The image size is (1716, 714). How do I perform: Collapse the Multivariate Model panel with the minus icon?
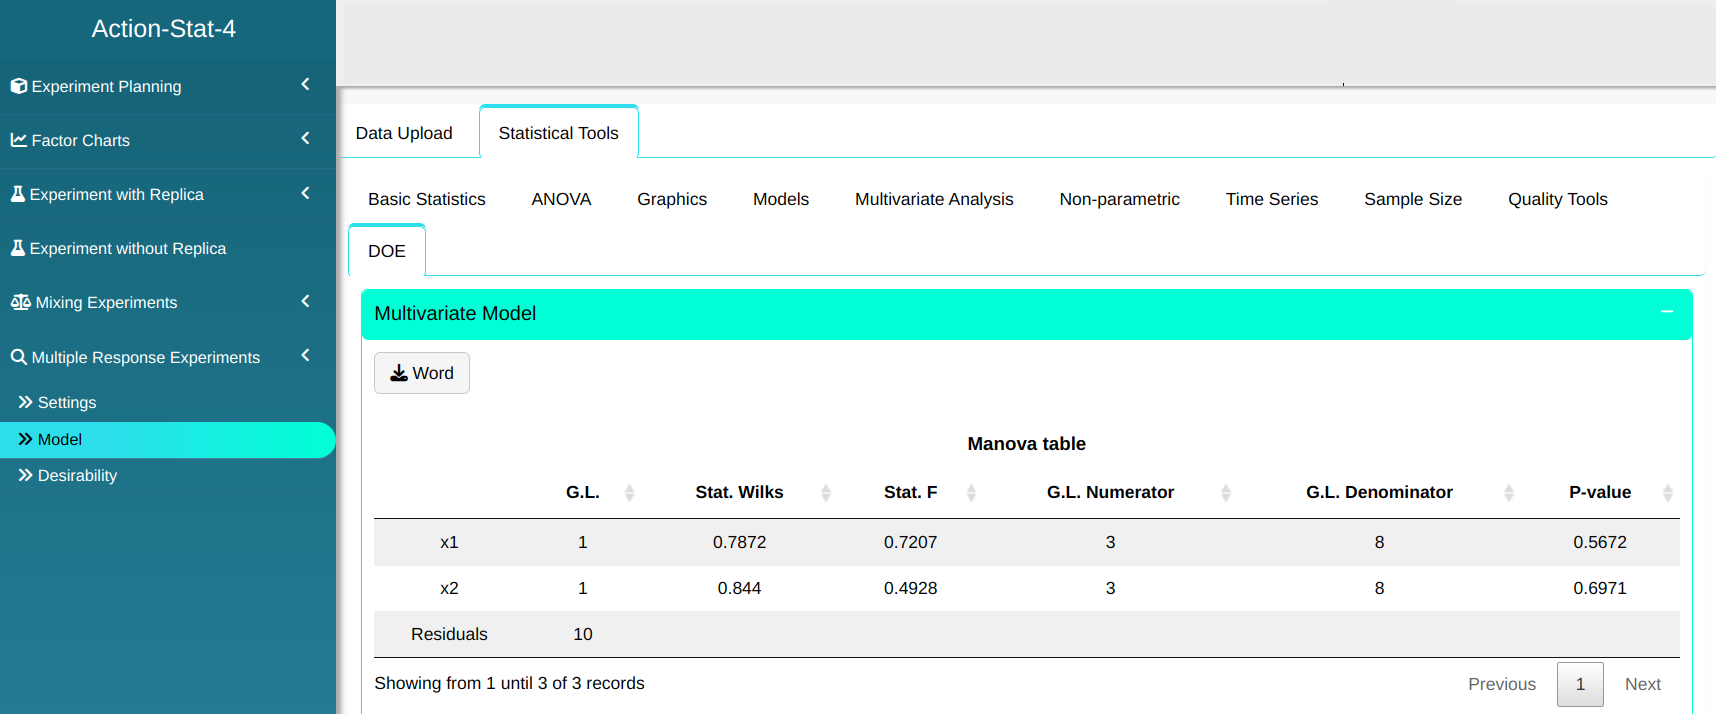click(x=1667, y=313)
